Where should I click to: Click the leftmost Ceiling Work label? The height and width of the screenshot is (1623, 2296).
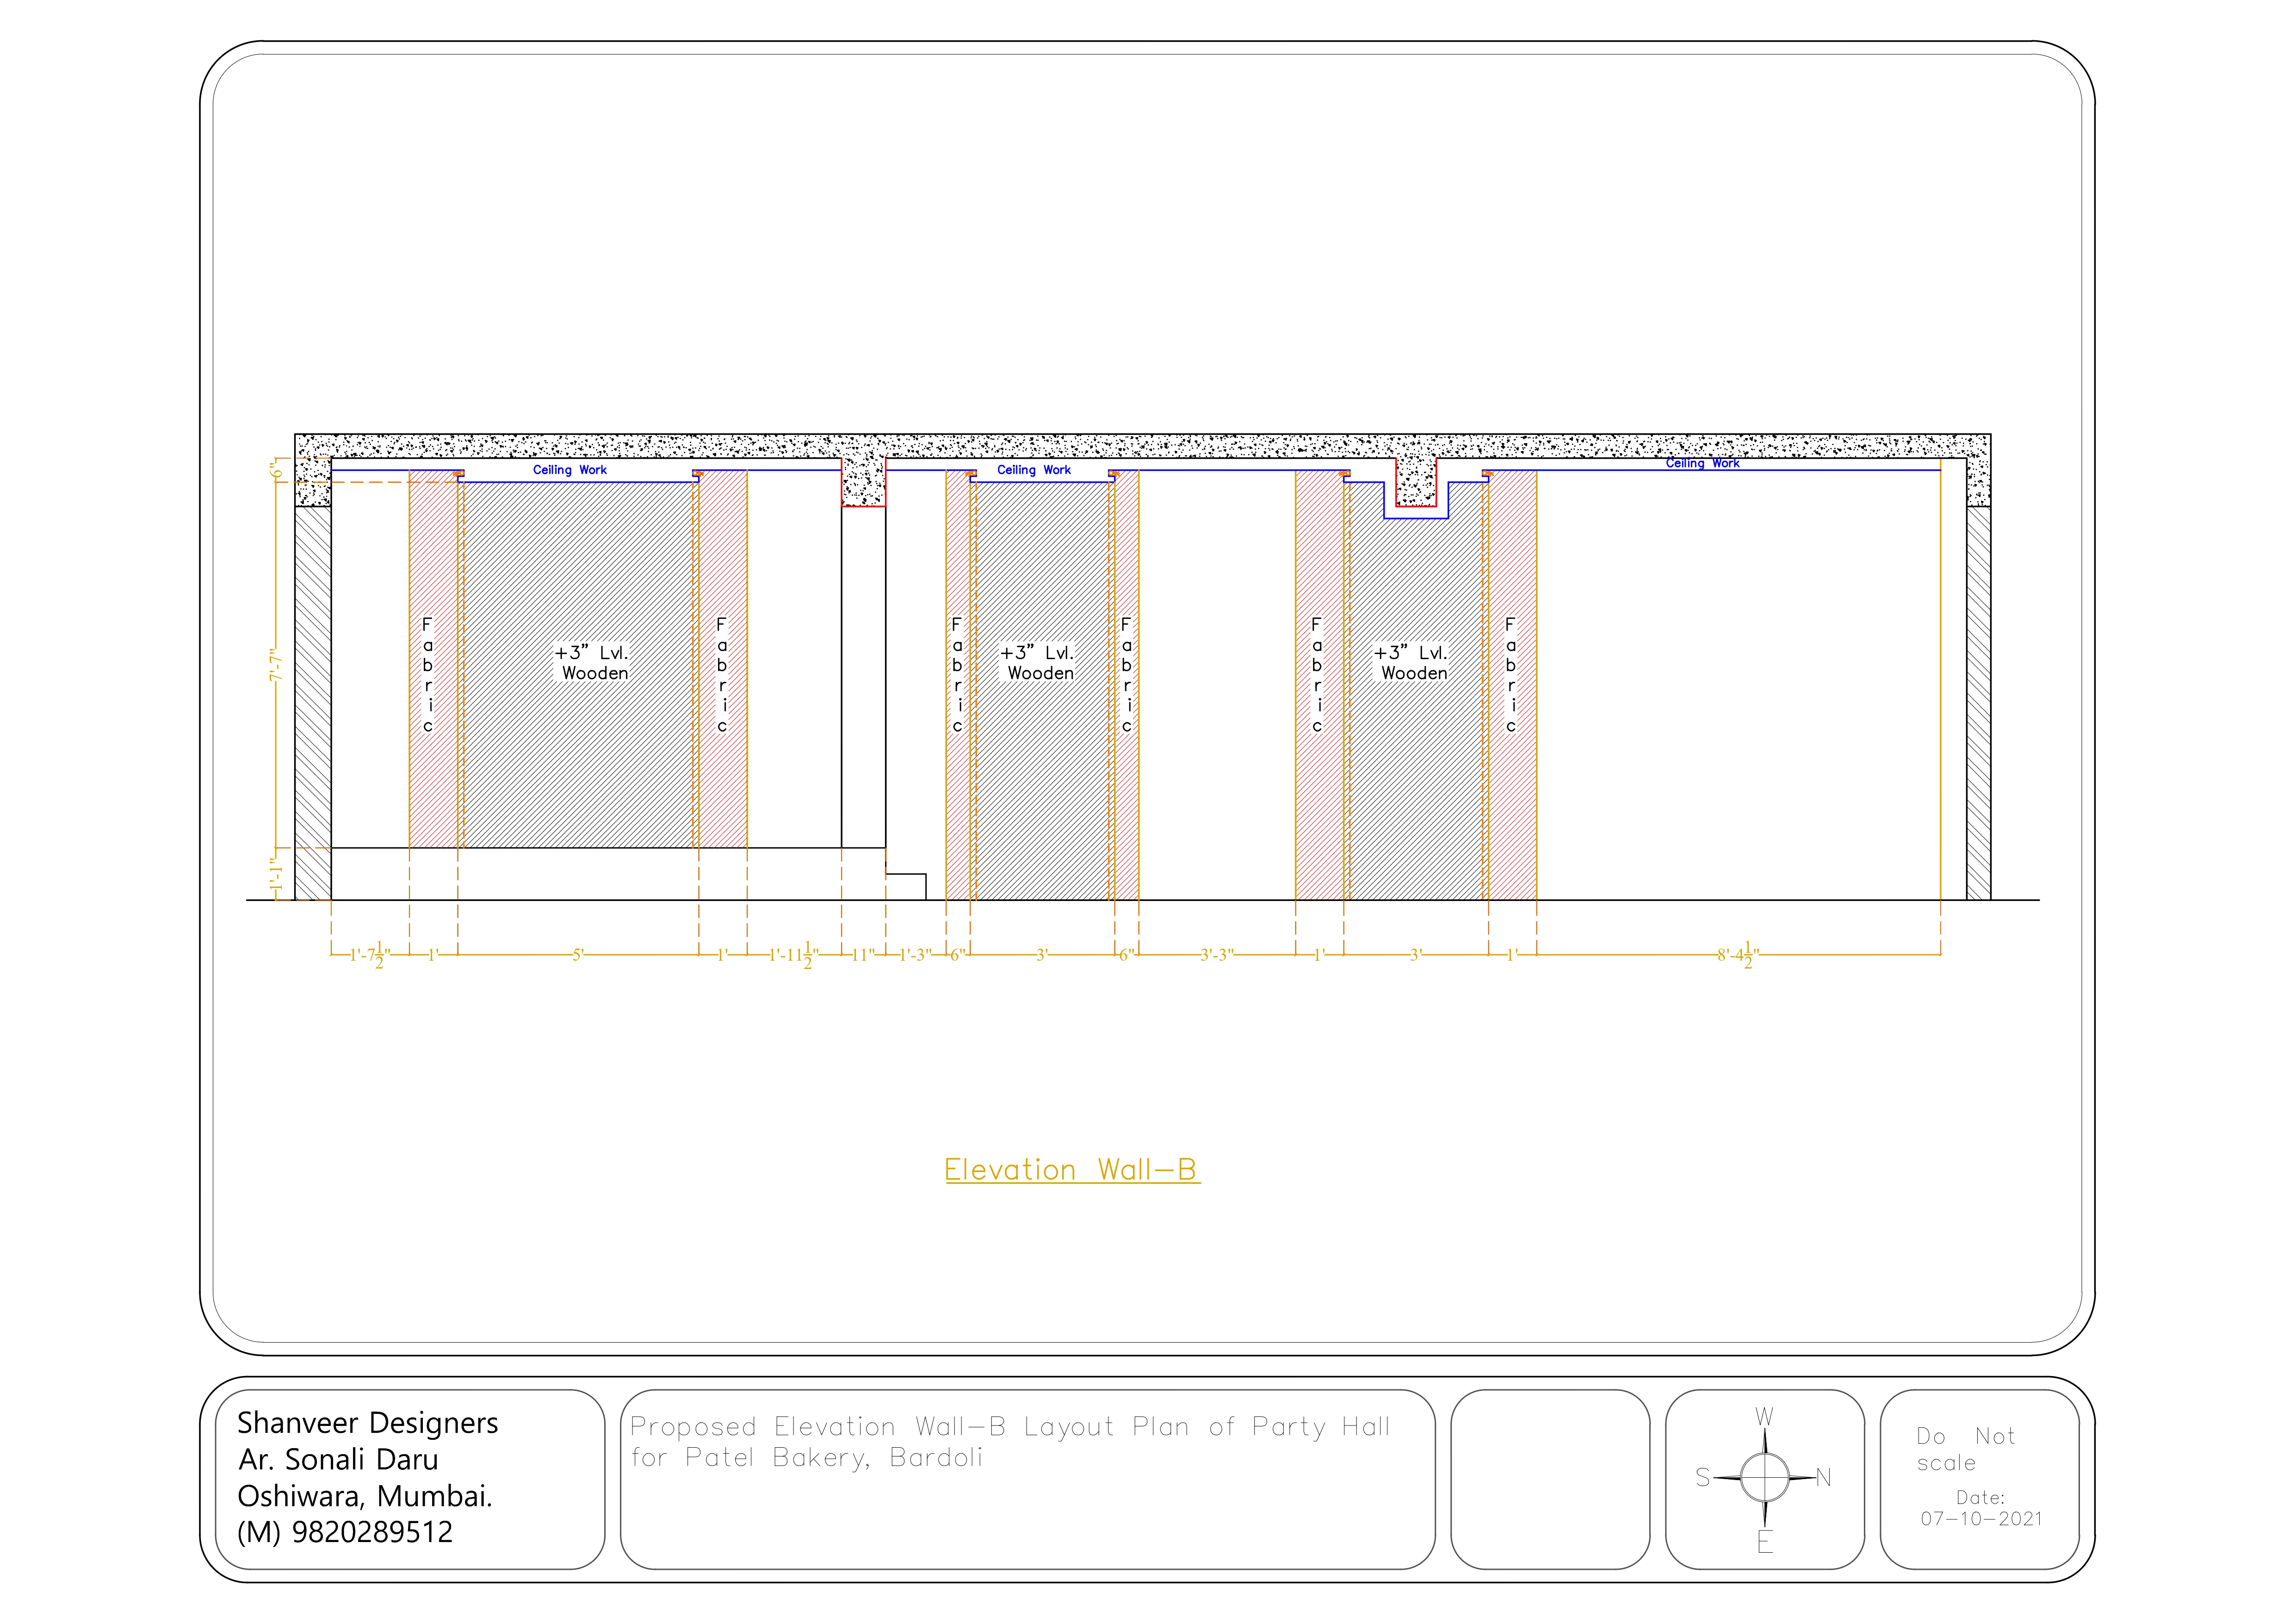click(x=569, y=470)
